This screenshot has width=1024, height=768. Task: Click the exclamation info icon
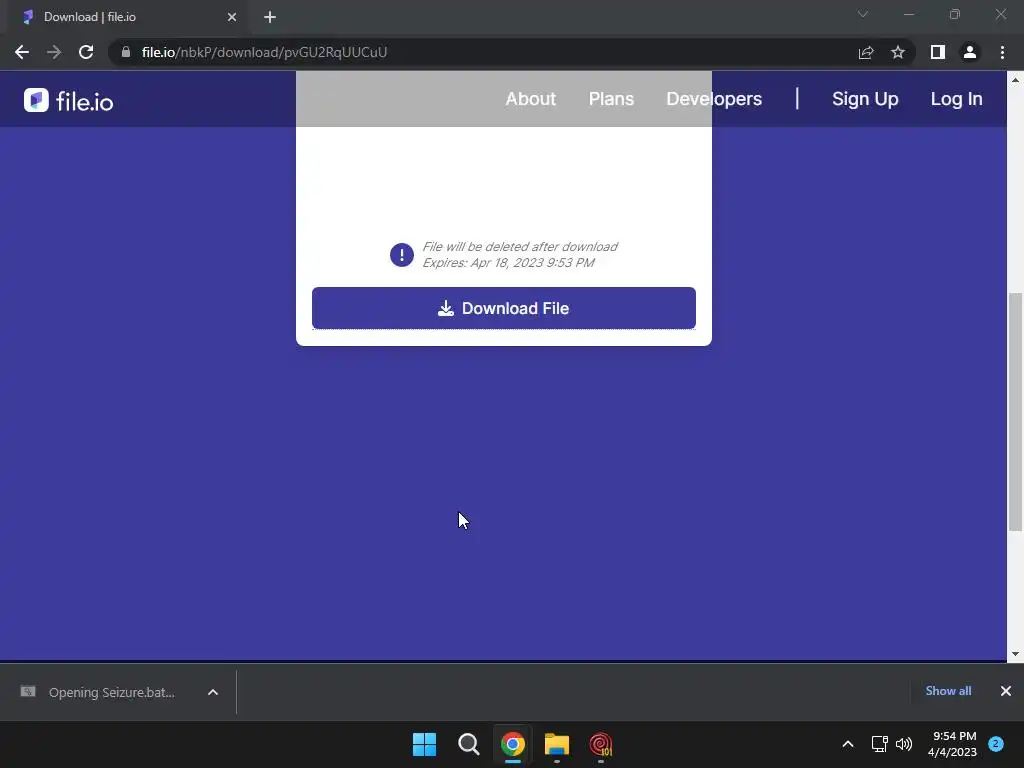pos(402,255)
